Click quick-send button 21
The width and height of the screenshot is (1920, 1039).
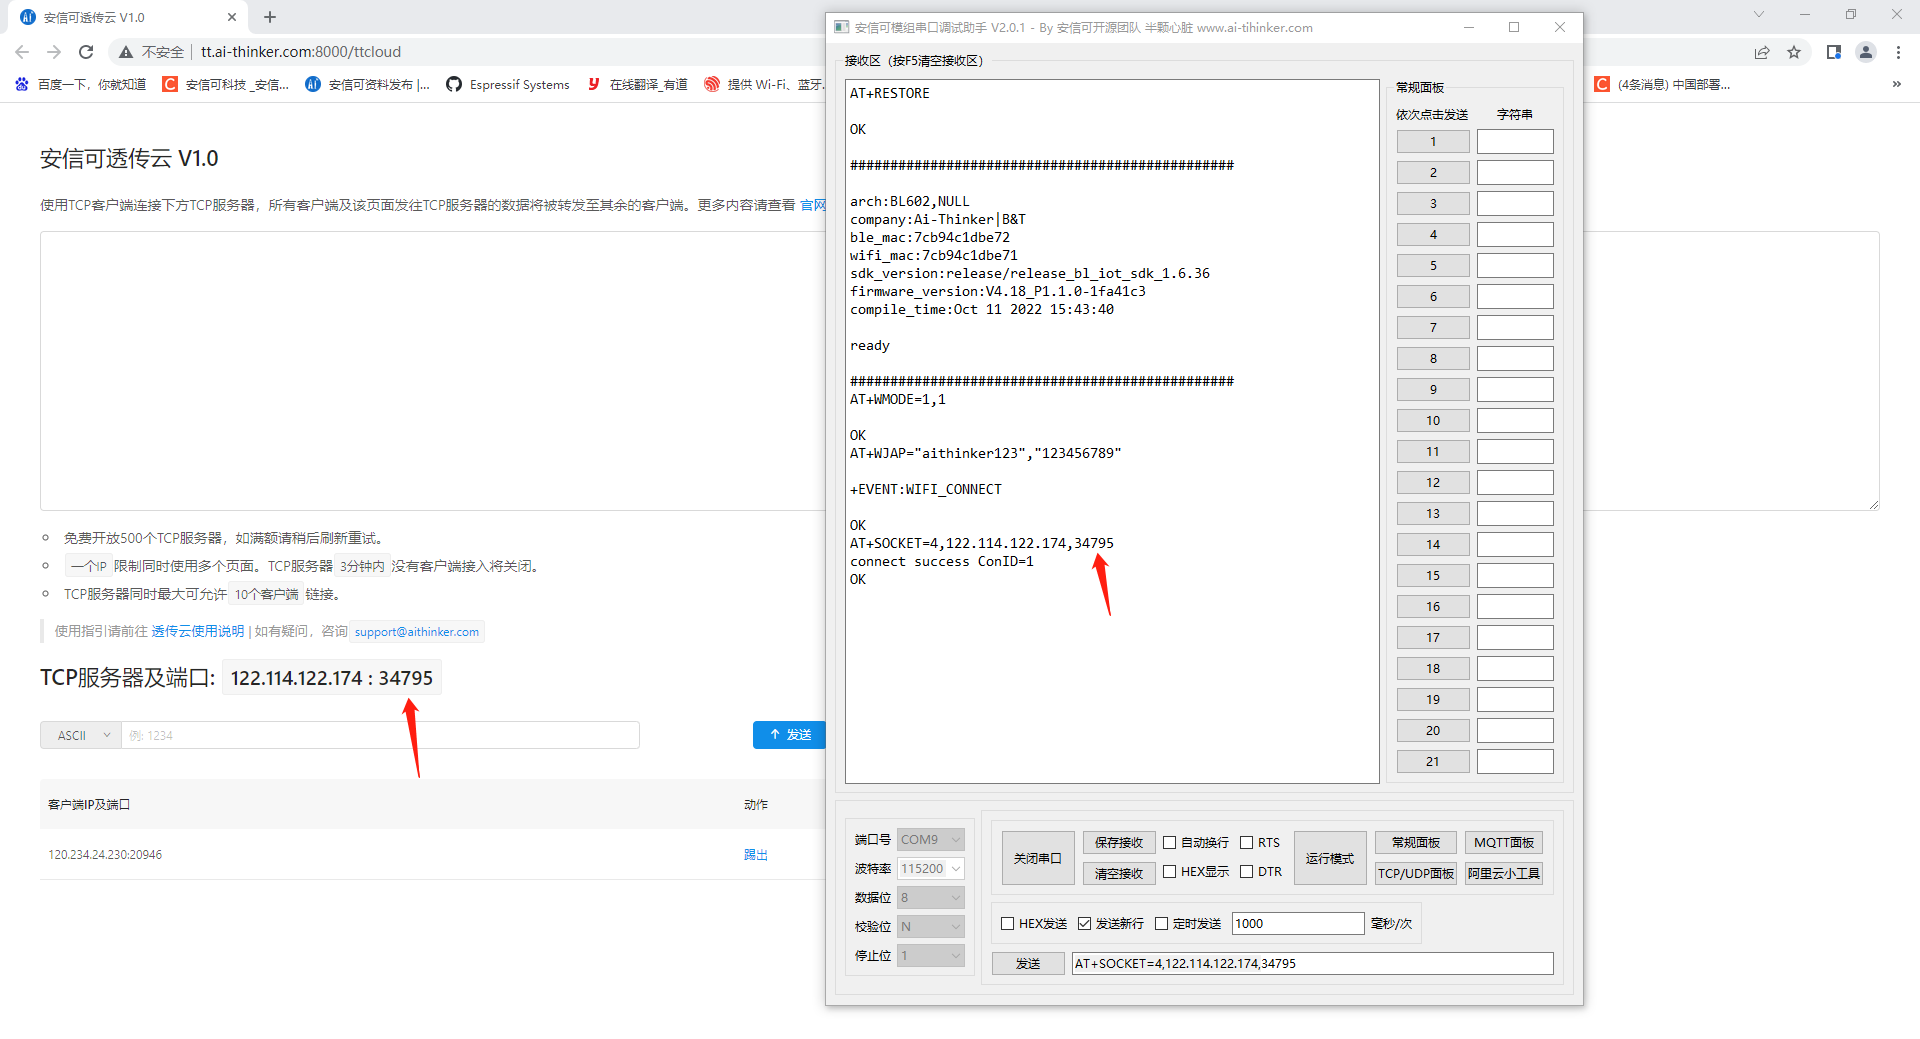click(x=1433, y=762)
